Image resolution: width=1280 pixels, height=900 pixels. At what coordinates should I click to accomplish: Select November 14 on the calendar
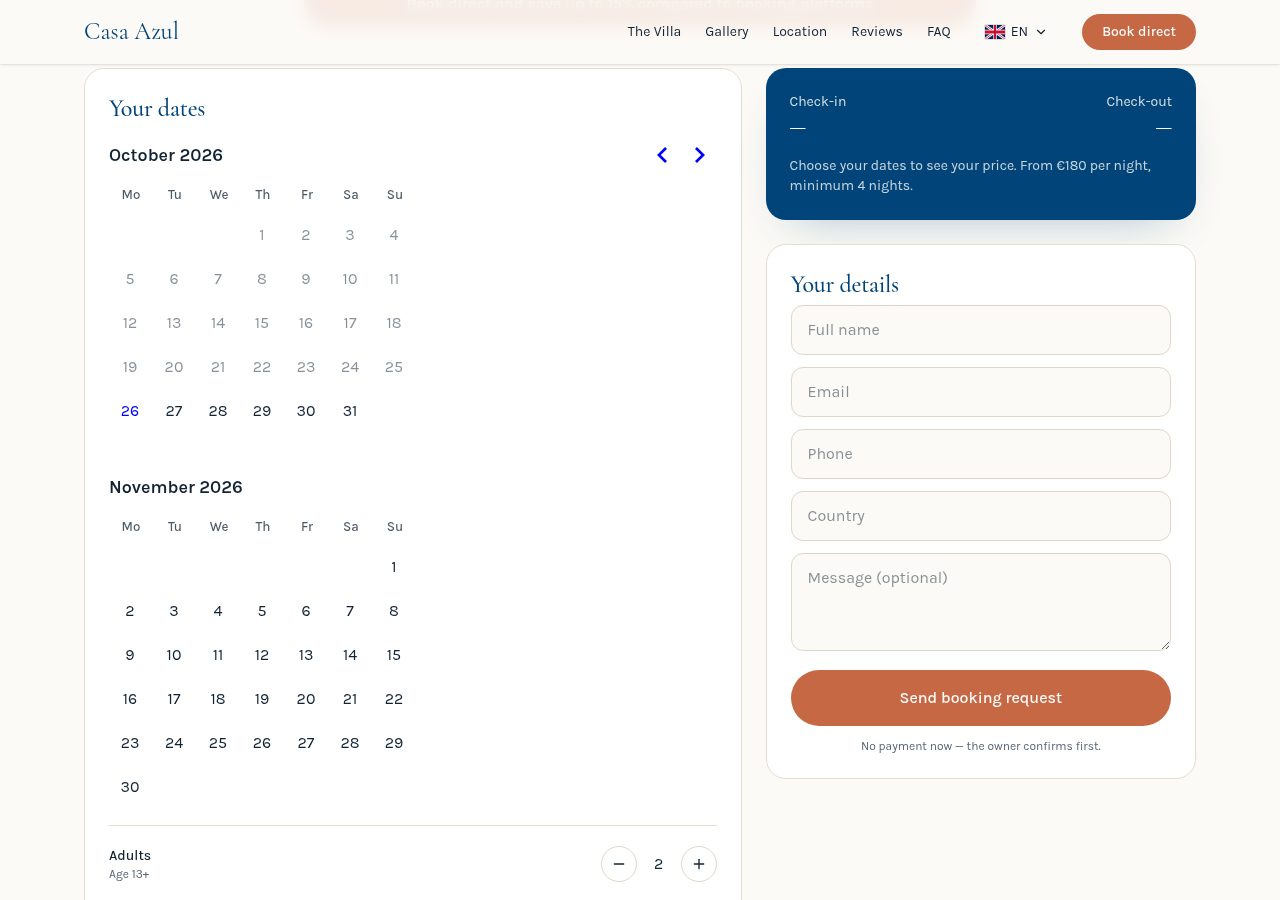pyautogui.click(x=350, y=655)
